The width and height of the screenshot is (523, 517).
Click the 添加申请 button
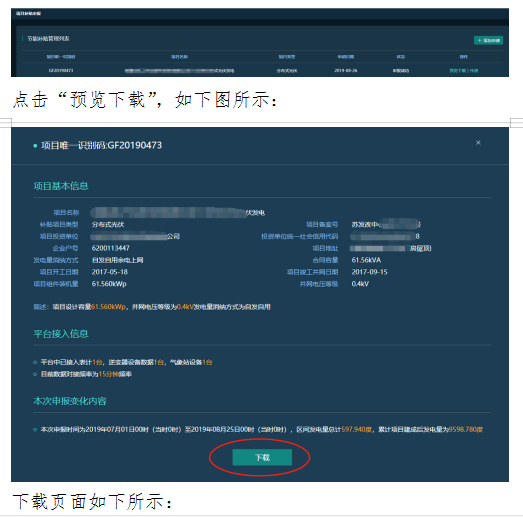click(x=488, y=40)
